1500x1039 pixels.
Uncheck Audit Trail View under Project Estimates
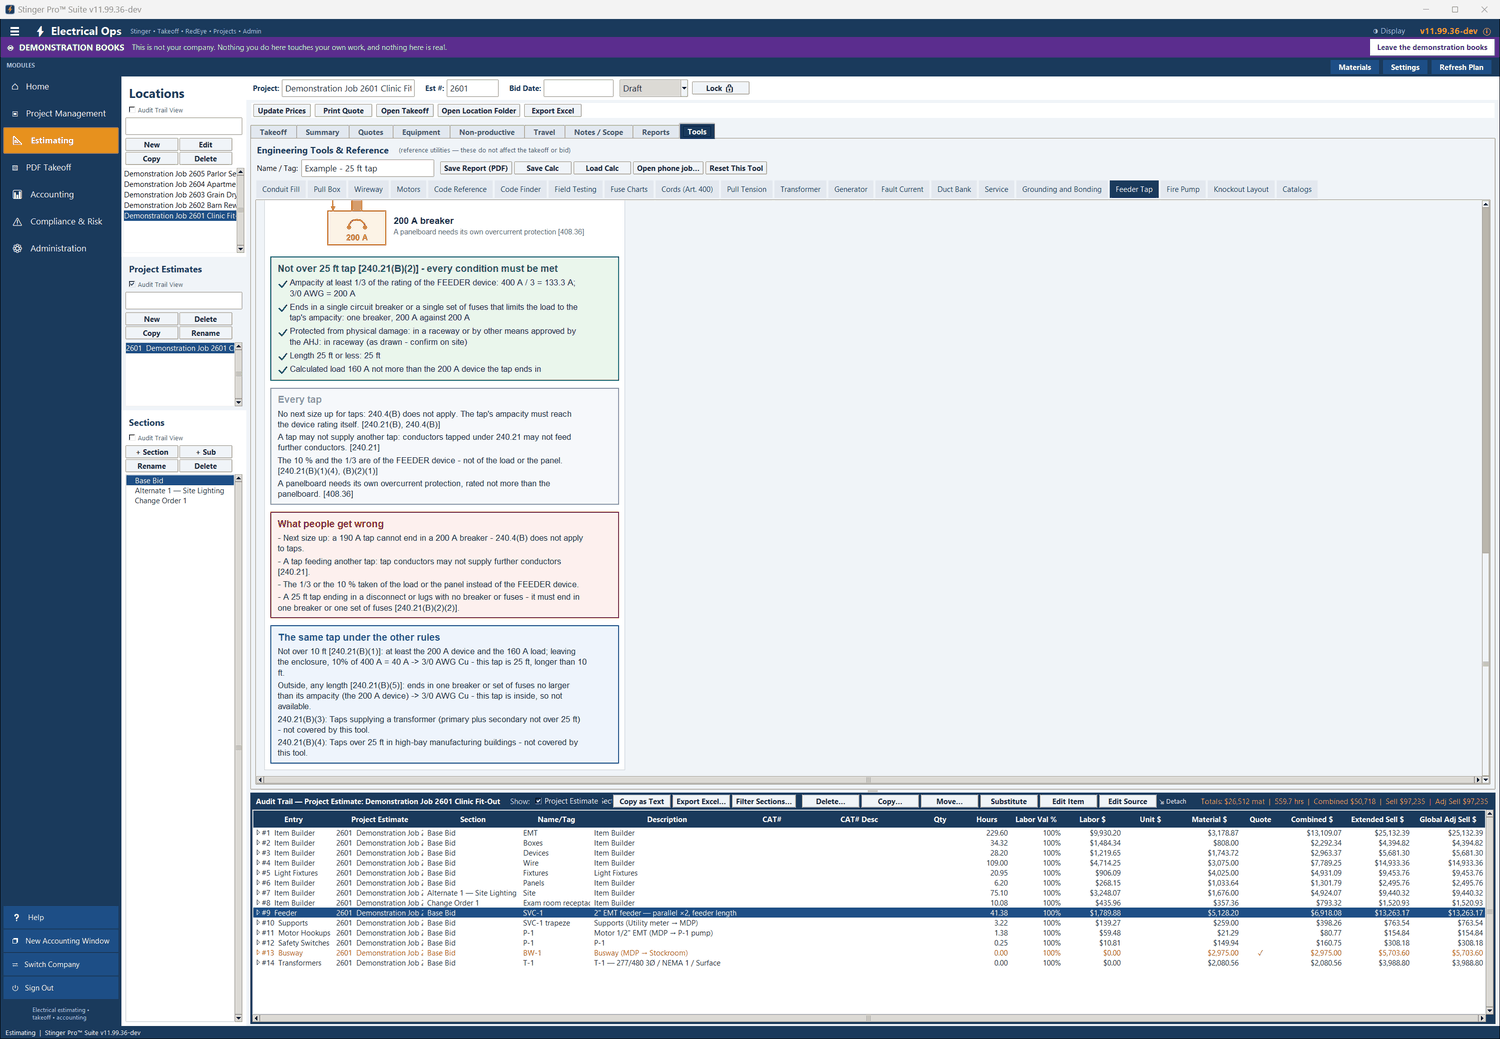(132, 284)
